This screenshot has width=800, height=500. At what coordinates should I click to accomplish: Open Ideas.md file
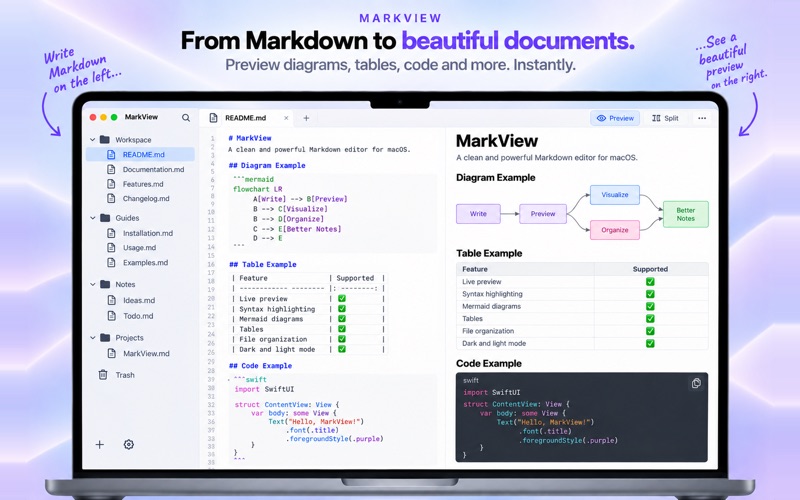(x=140, y=300)
